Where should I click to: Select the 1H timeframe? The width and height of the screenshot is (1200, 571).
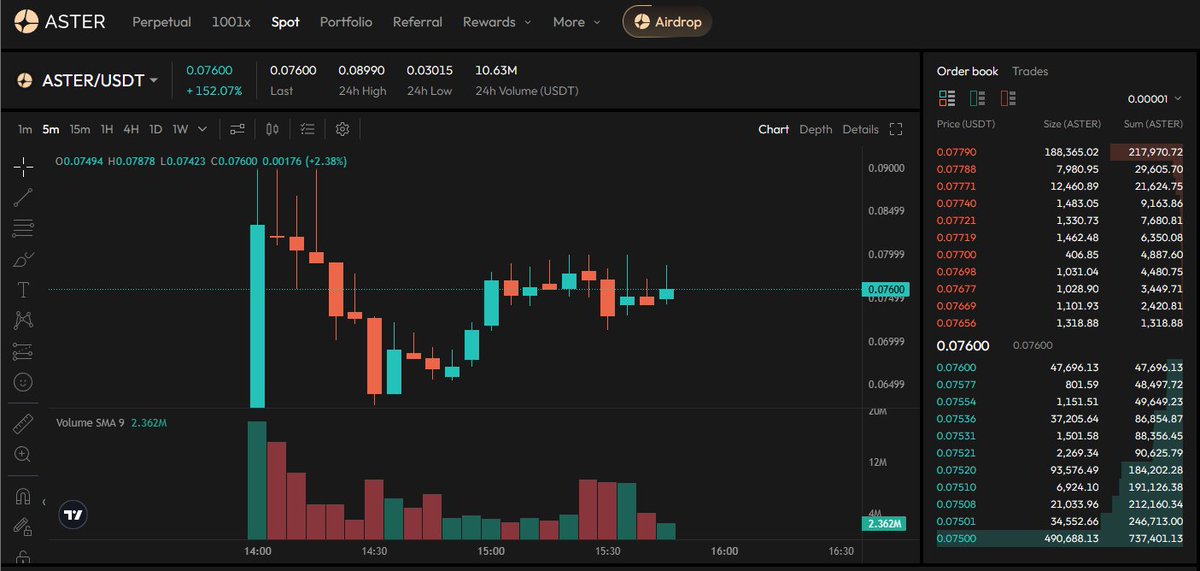tap(107, 129)
